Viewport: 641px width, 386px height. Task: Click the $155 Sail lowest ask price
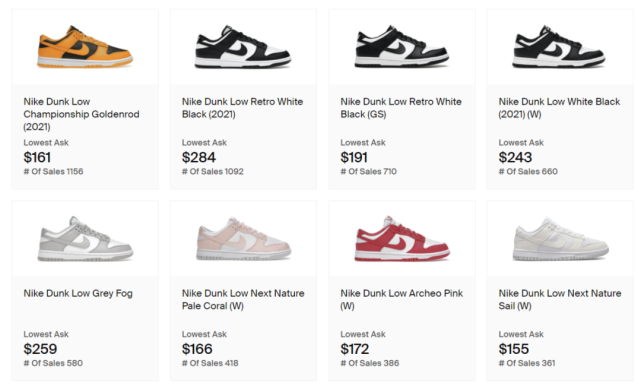click(x=513, y=349)
